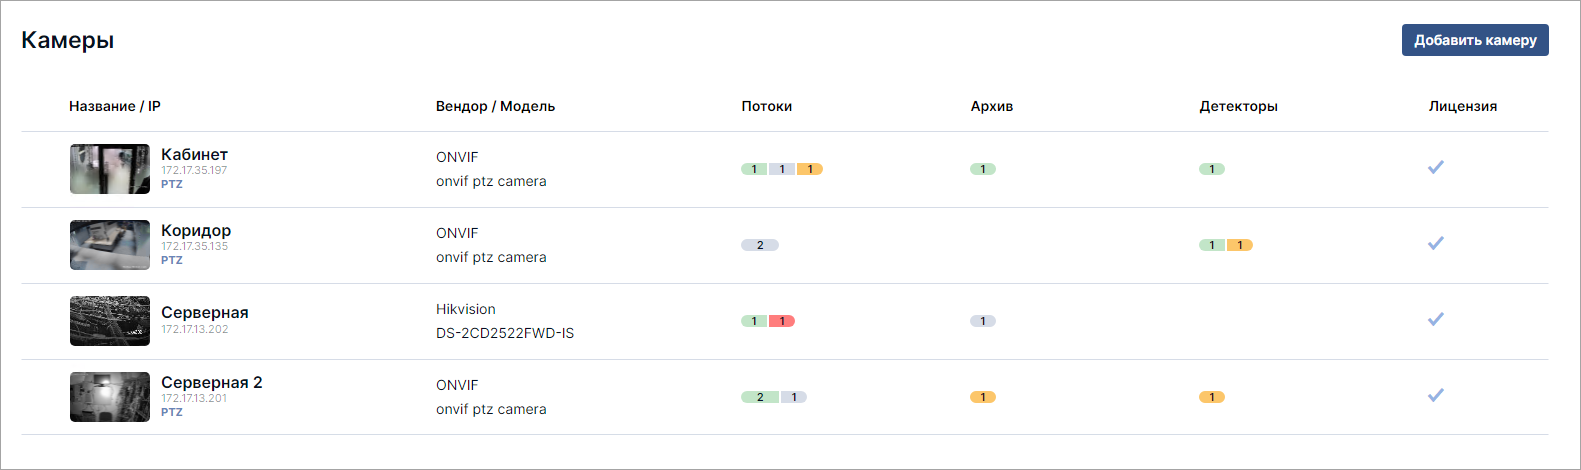Click the gray archive badge for Серверная
This screenshot has height=470, width=1581.
[x=983, y=321]
